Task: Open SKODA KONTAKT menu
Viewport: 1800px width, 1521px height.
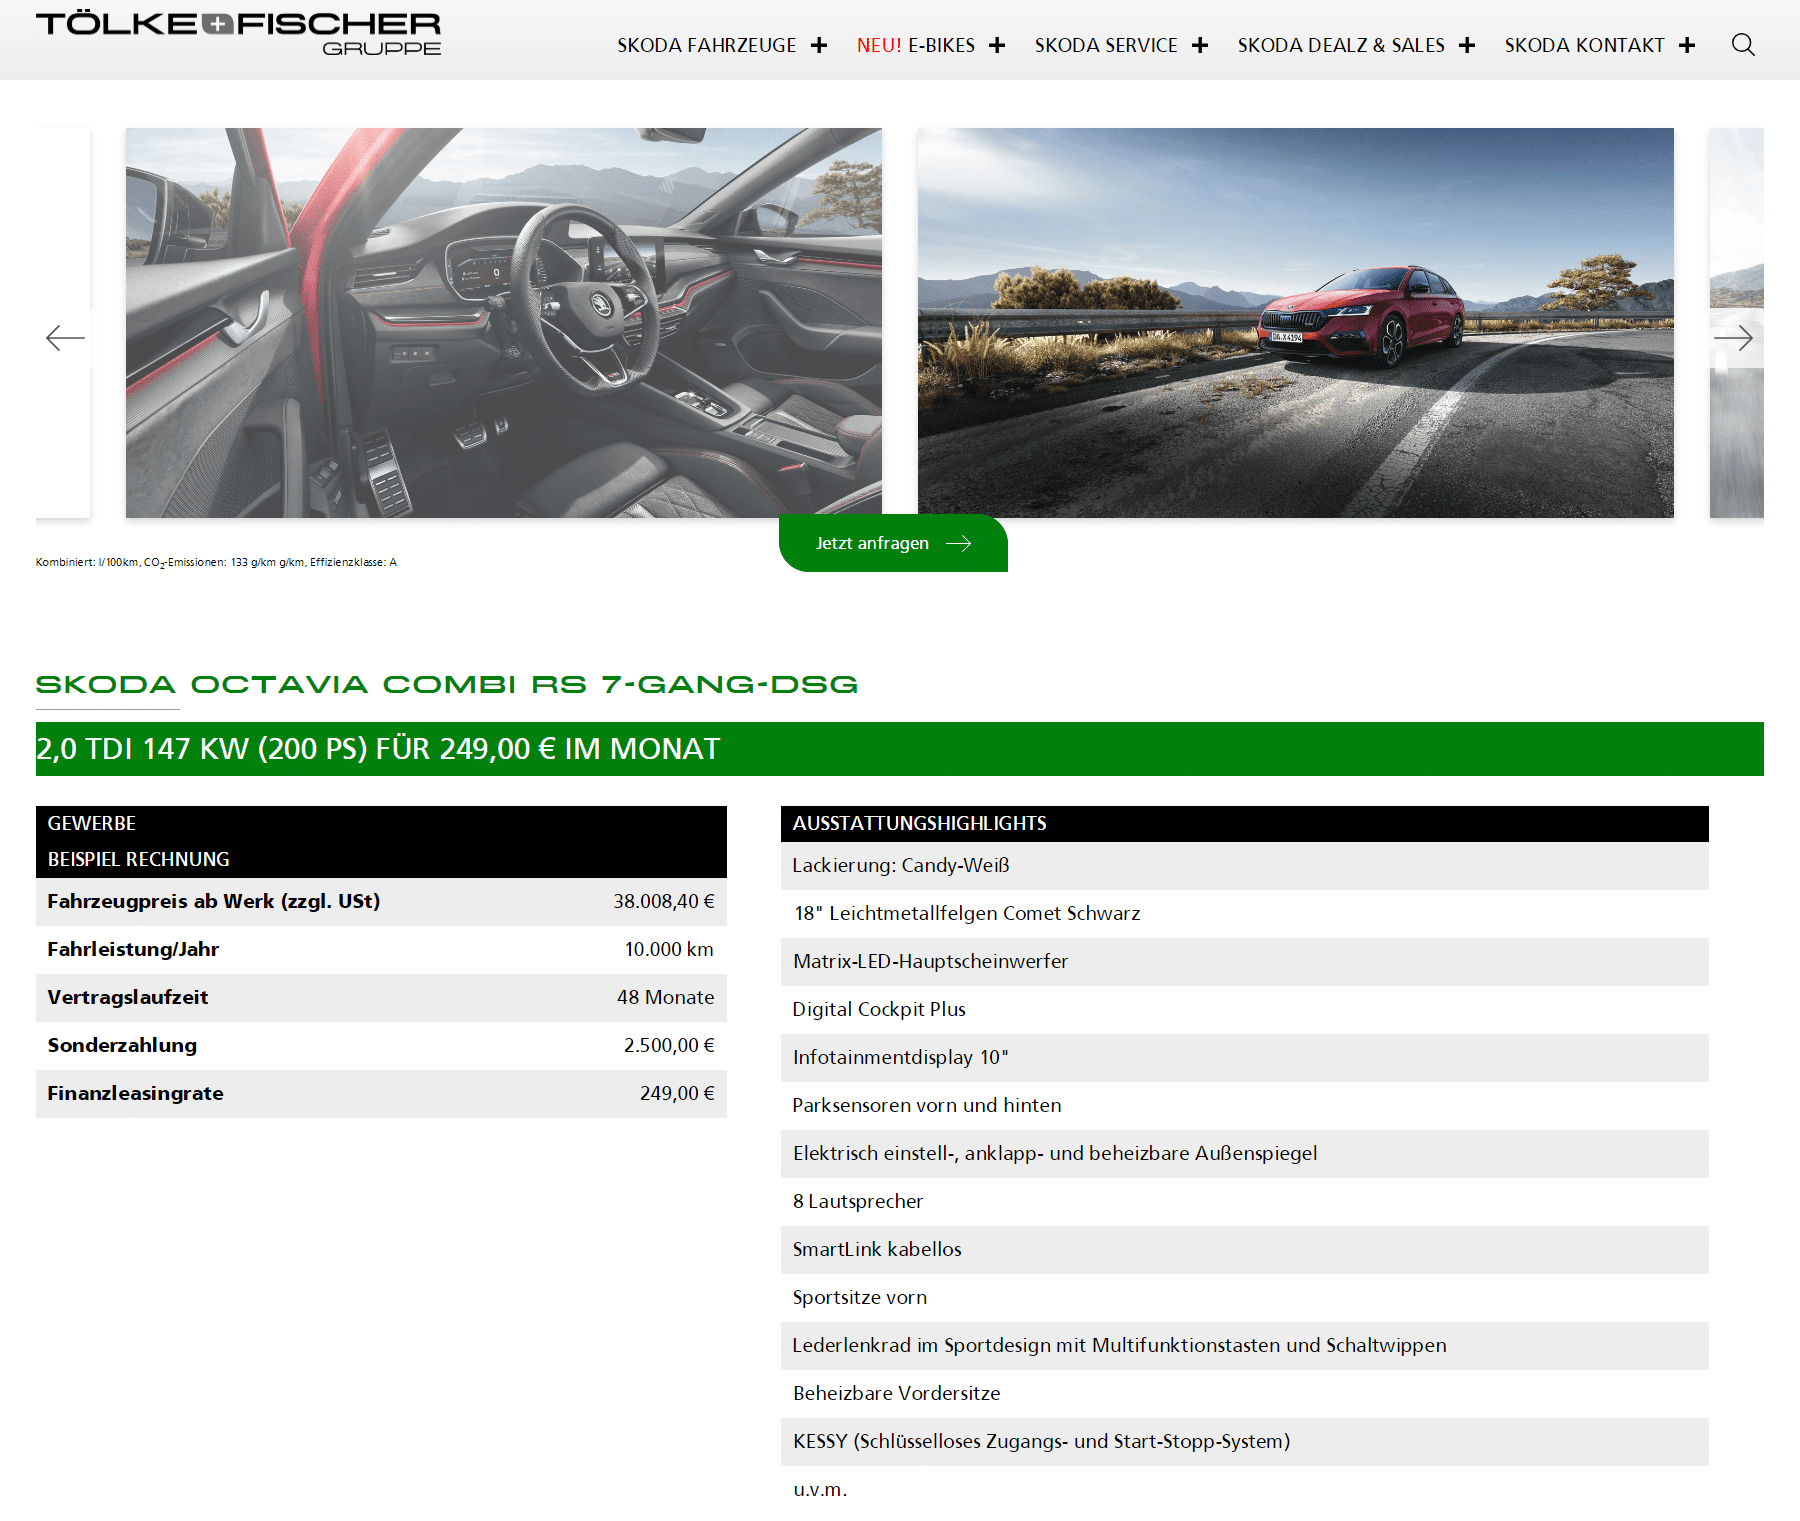Action: point(1584,45)
